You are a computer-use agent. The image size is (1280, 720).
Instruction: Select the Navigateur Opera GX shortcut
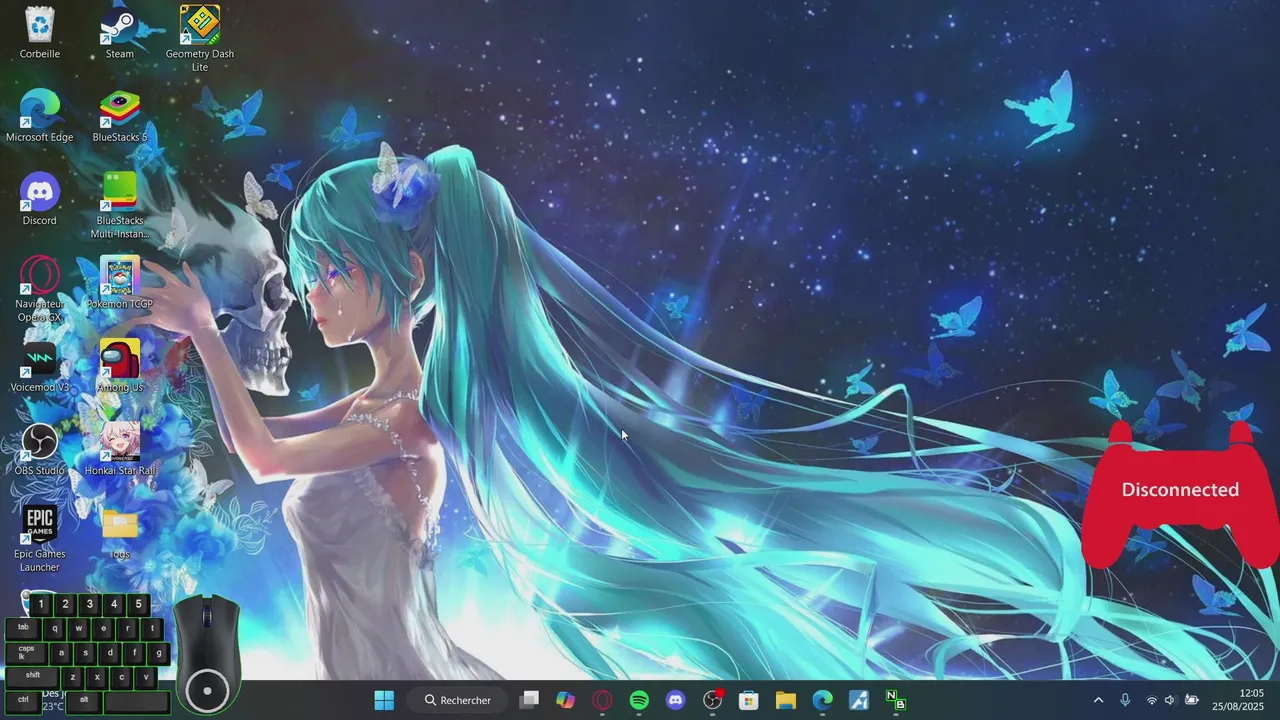click(40, 289)
